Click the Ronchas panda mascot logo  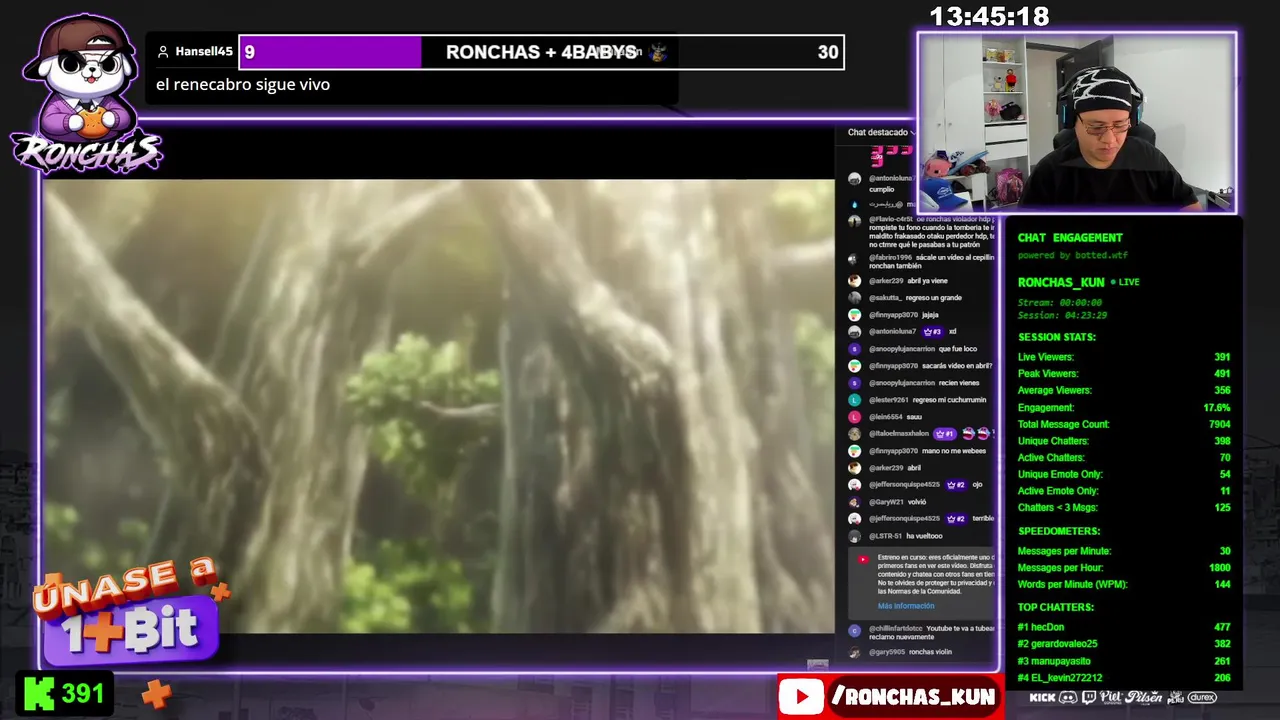87,95
